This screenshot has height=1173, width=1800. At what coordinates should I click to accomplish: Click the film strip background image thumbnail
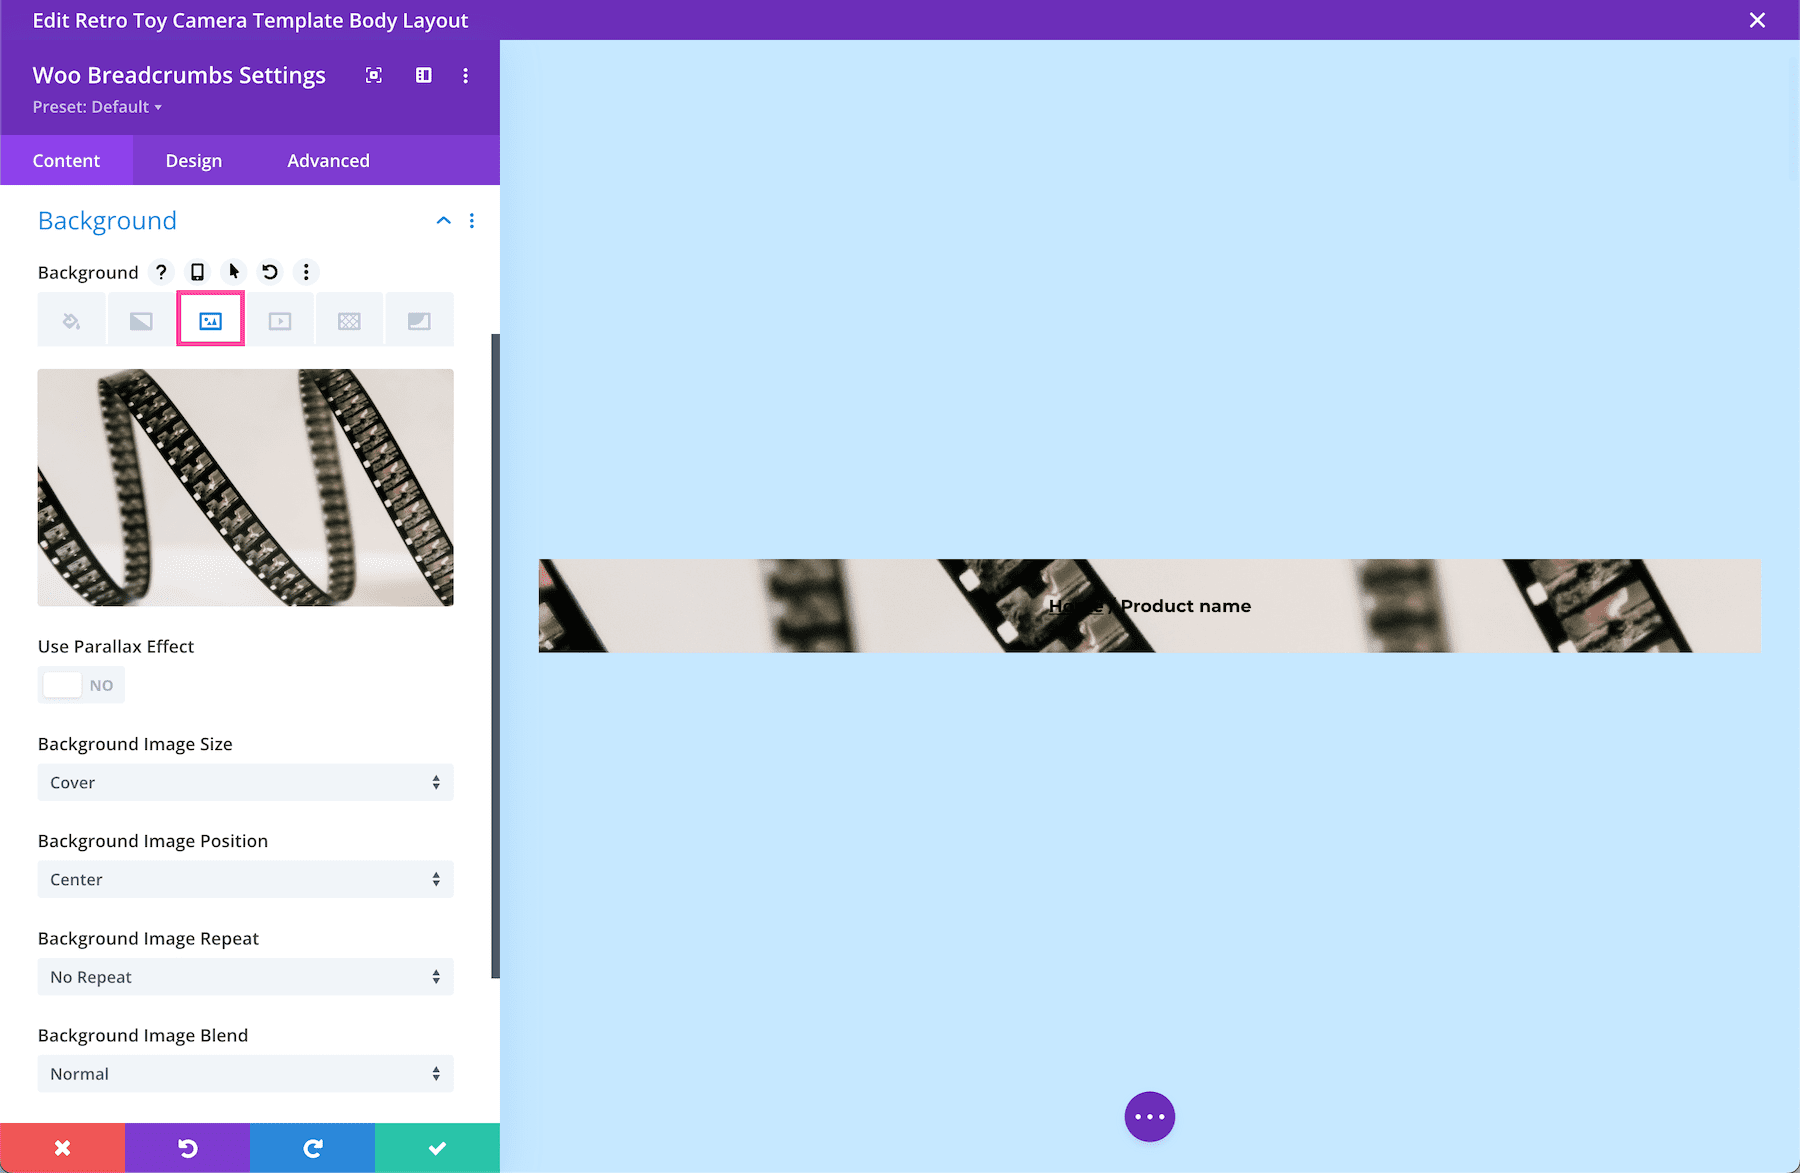click(x=245, y=487)
